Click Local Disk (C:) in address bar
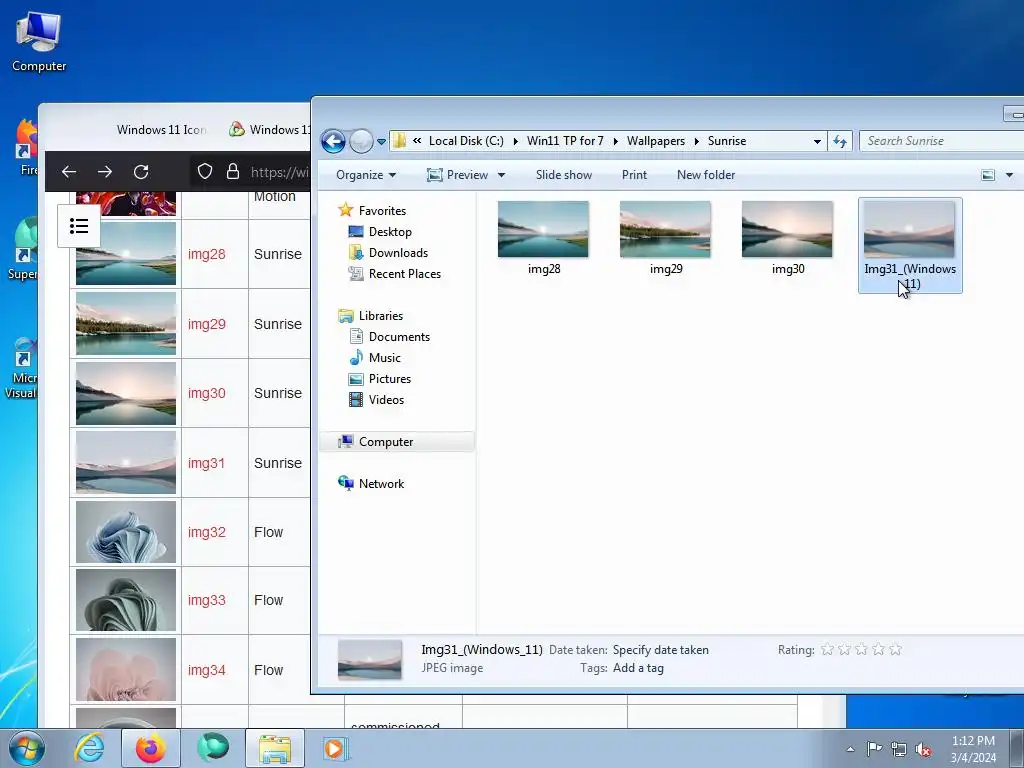1024x768 pixels. coord(466,141)
